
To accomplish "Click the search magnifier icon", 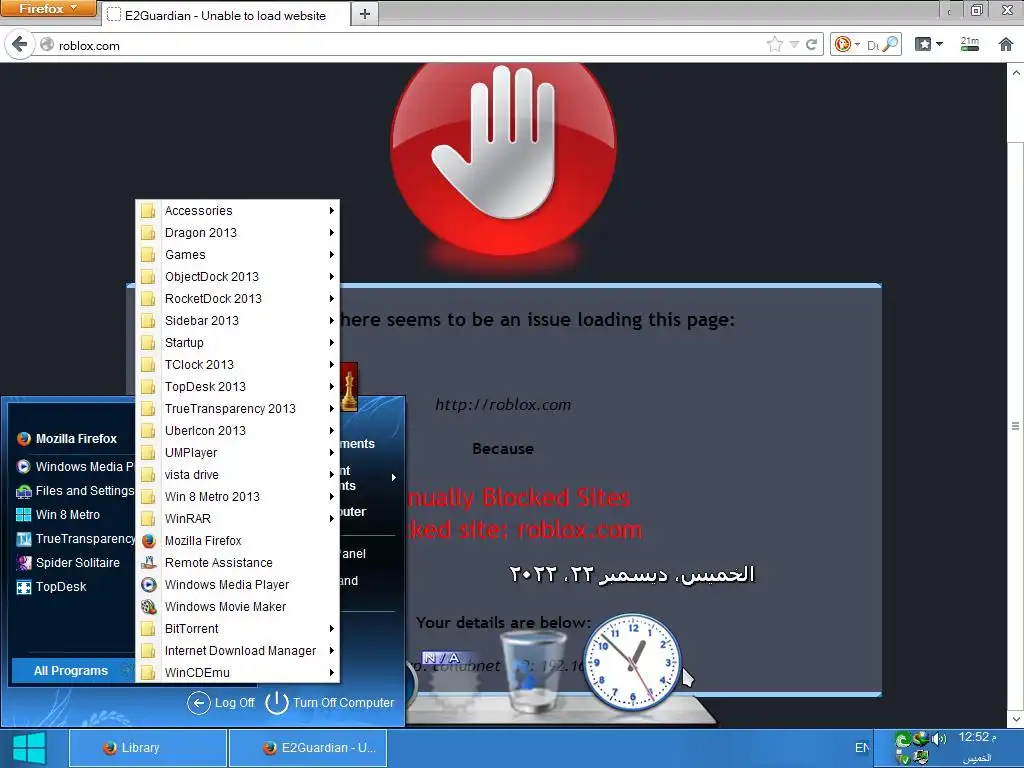I will click(889, 44).
